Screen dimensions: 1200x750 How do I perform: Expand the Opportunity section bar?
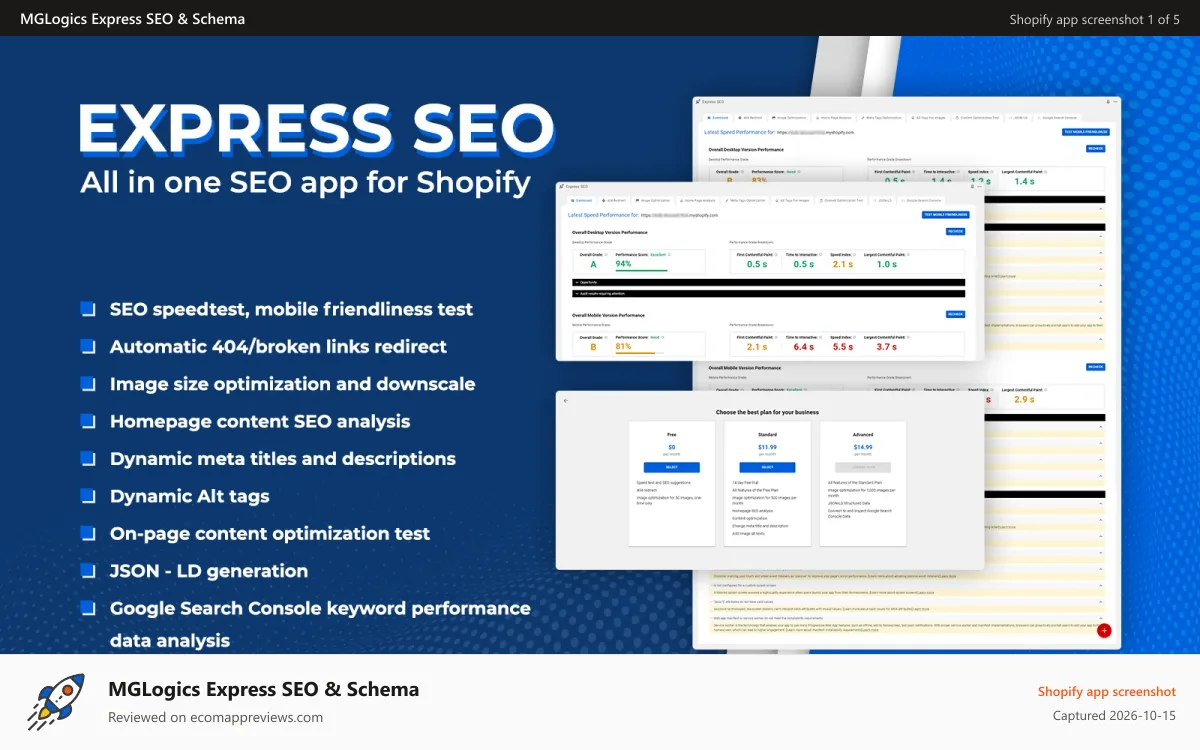768,282
